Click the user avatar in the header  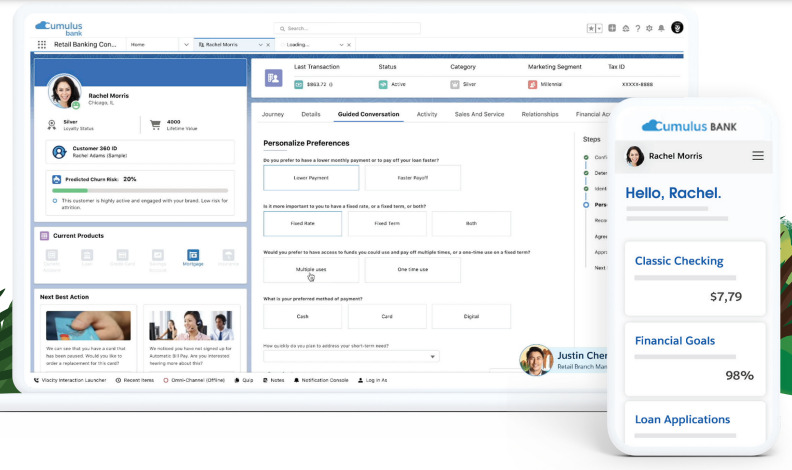[x=677, y=28]
